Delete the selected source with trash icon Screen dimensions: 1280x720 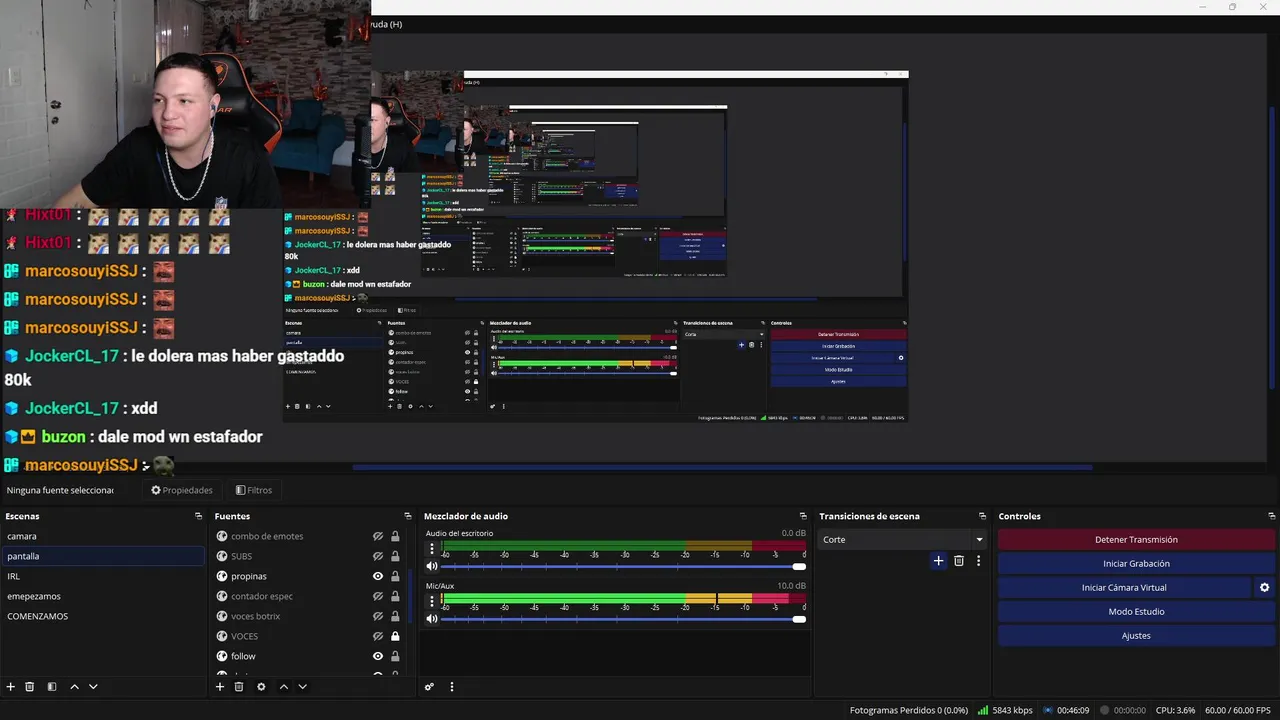[x=239, y=687]
